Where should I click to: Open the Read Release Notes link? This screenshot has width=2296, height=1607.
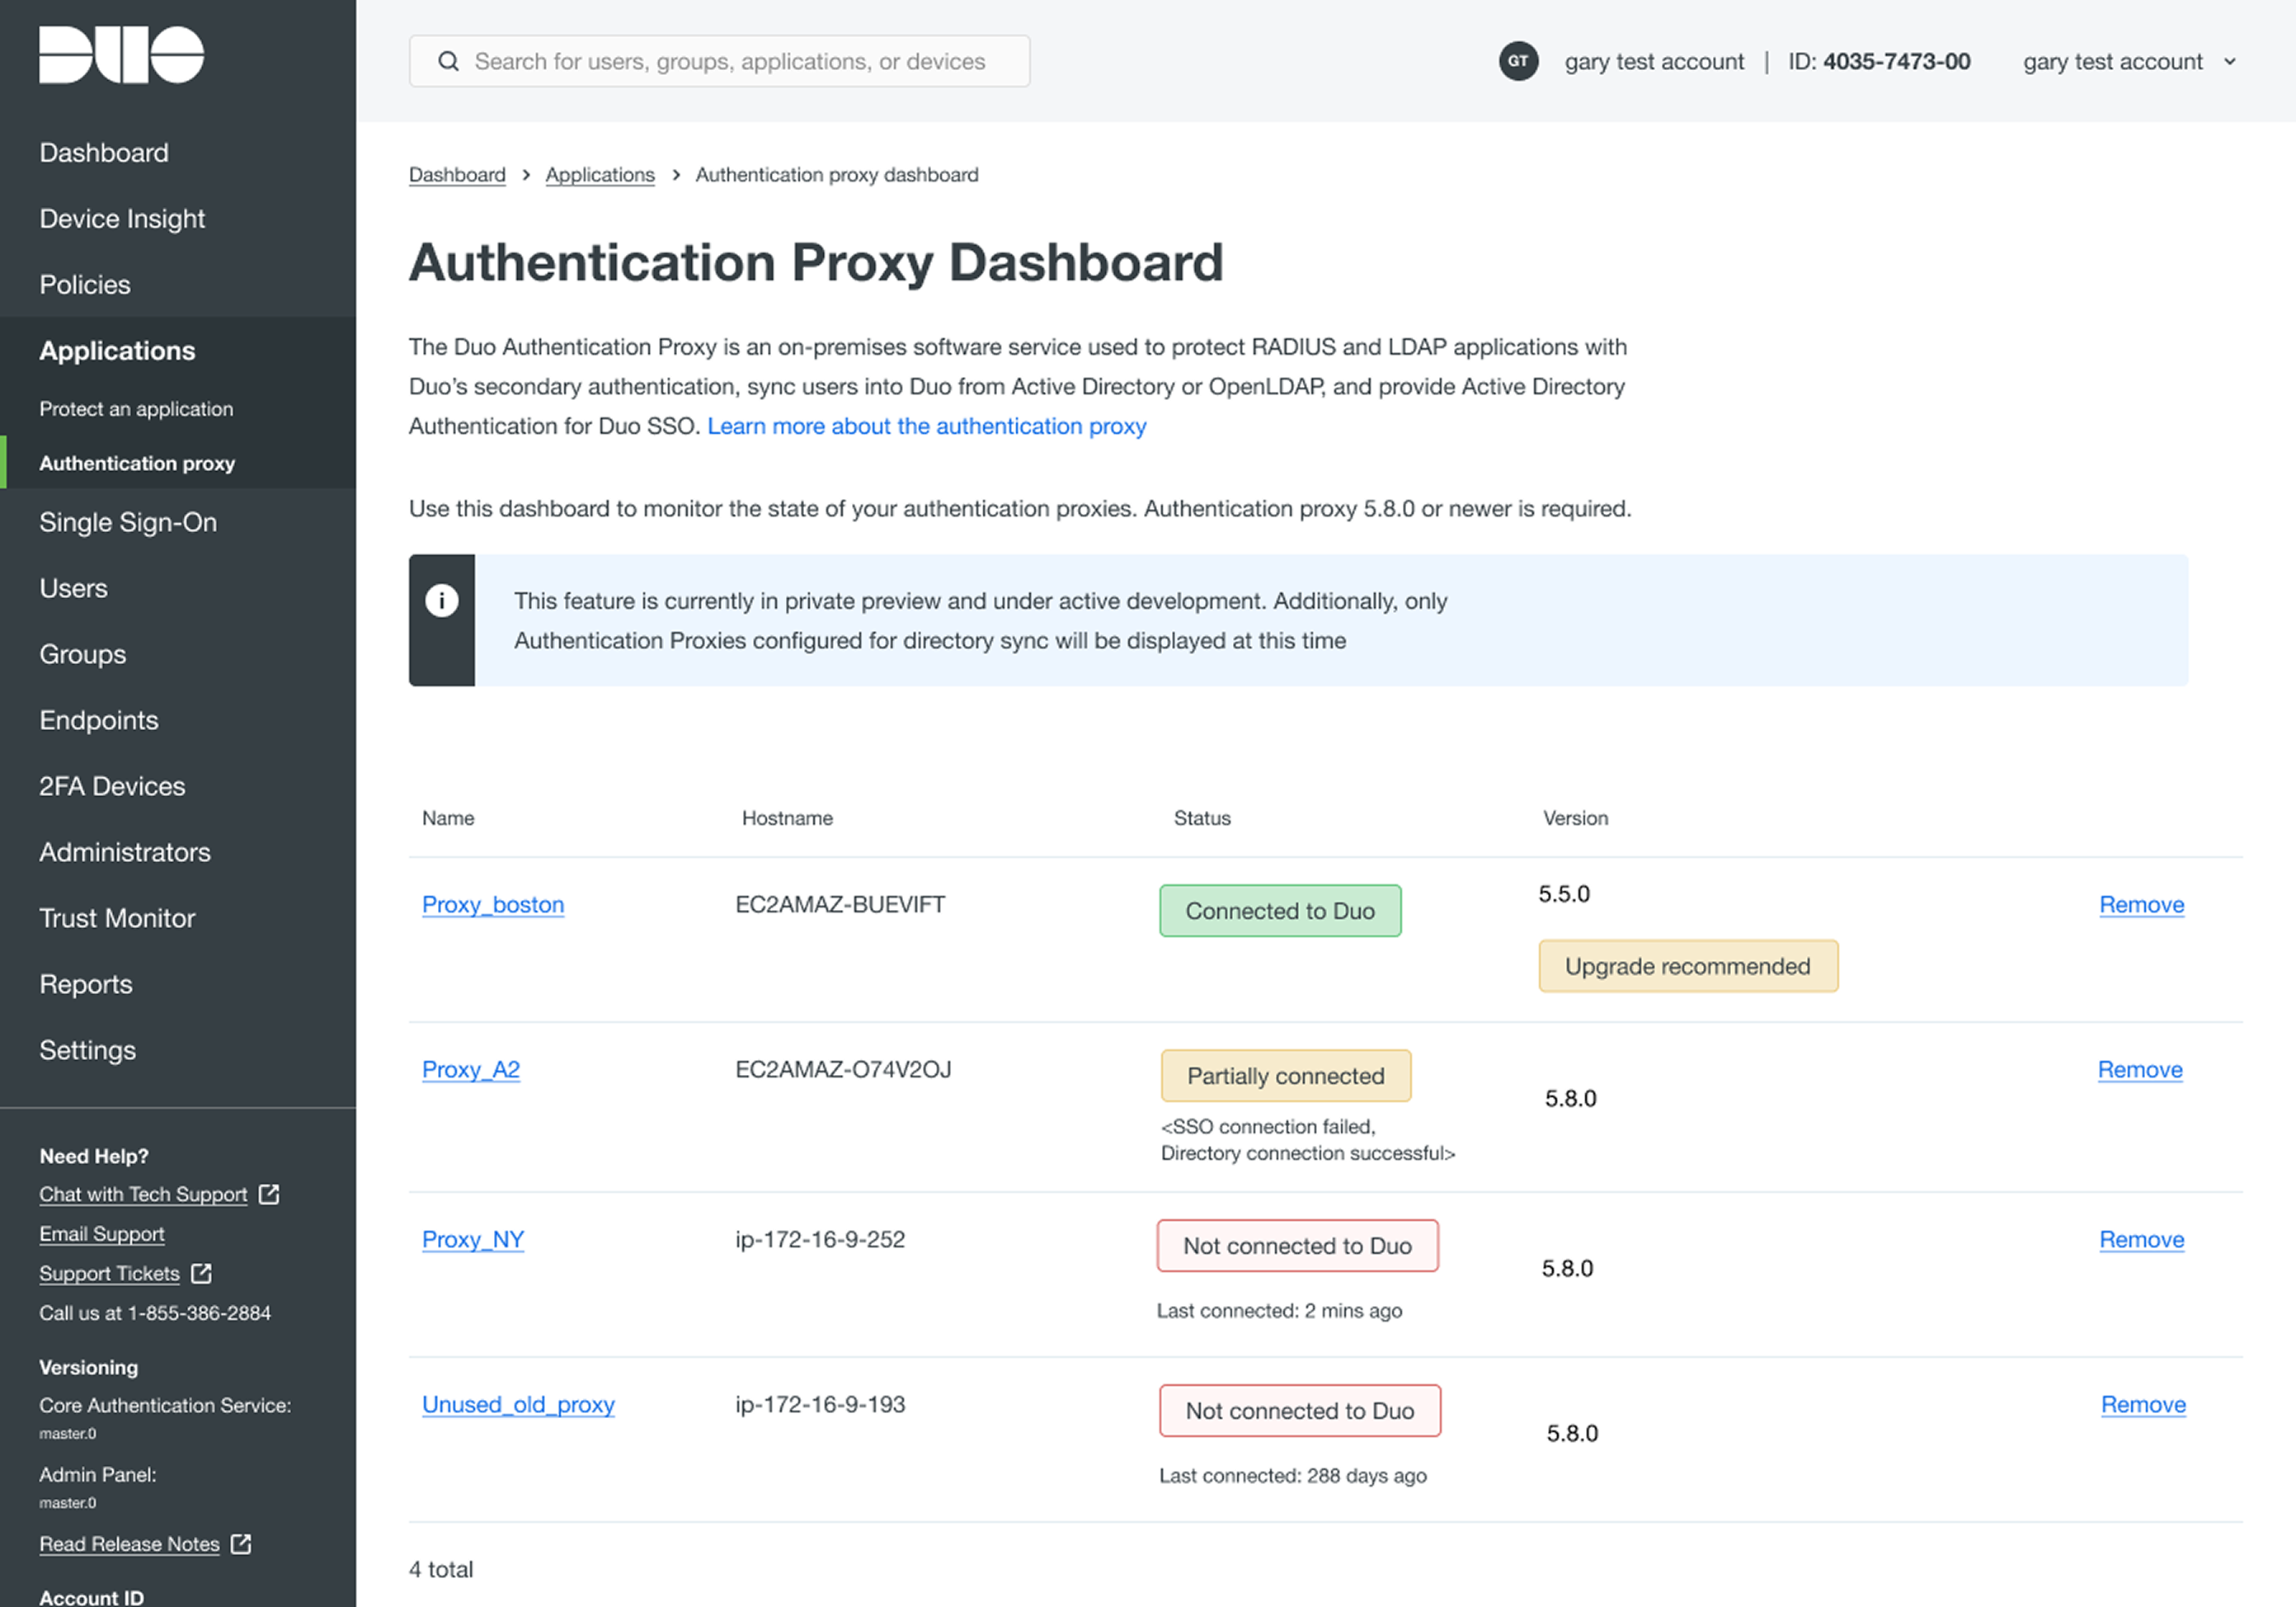coord(129,1544)
